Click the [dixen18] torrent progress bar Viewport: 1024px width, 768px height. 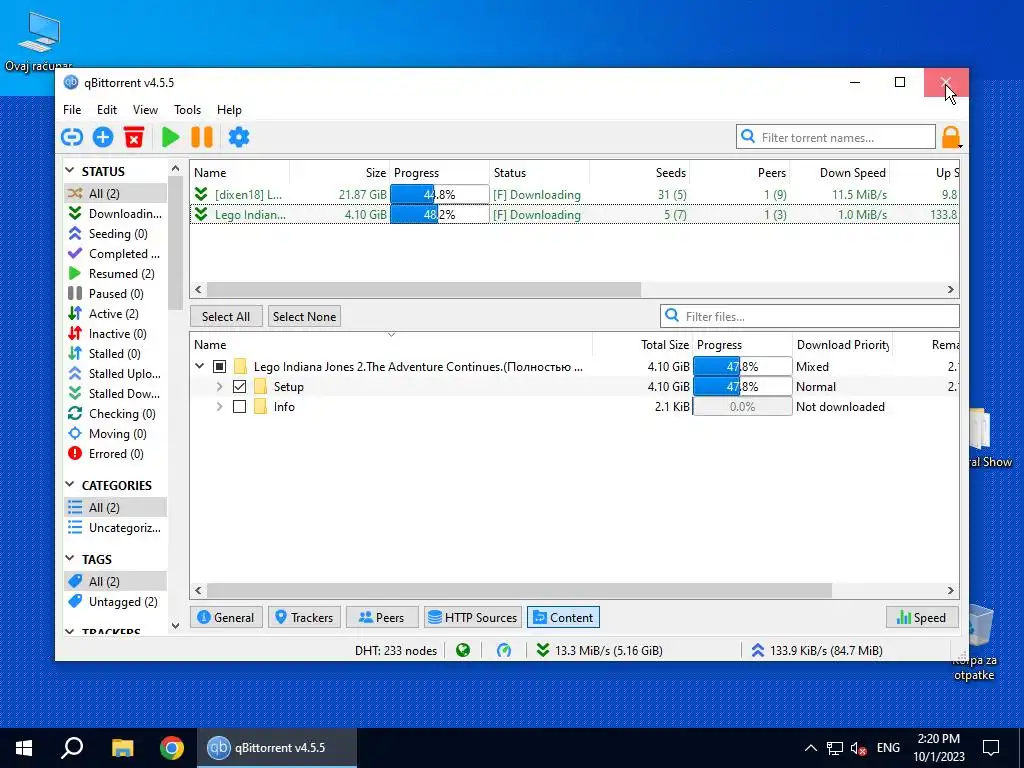click(440, 195)
